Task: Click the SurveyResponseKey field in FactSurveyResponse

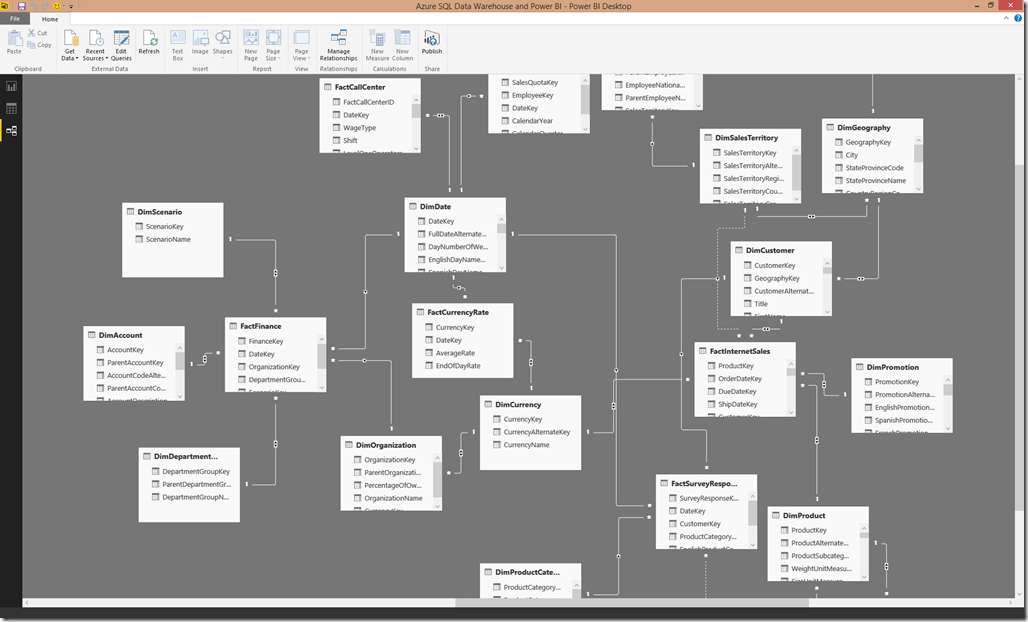Action: click(709, 498)
